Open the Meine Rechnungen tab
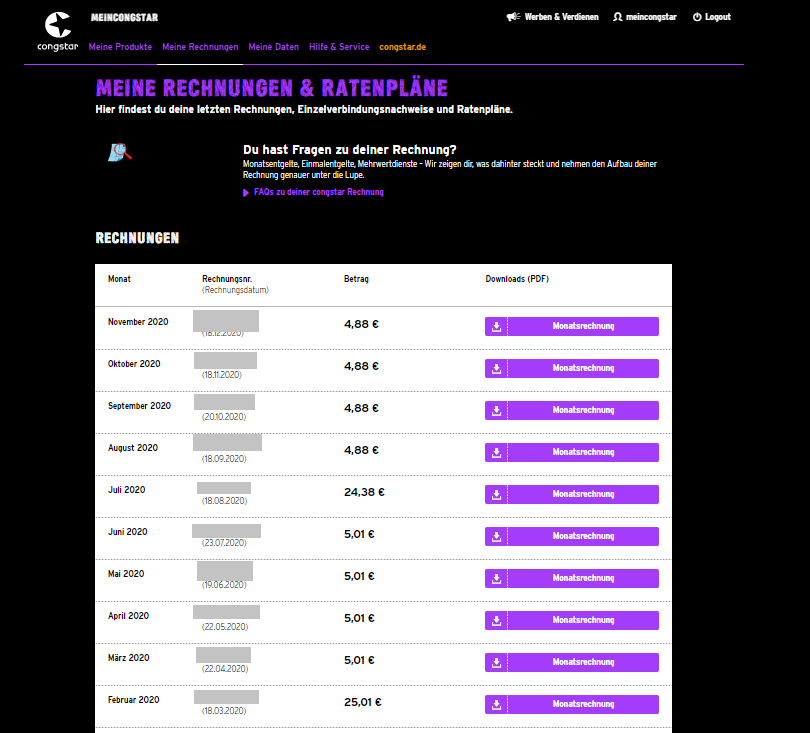This screenshot has height=733, width=810. 200,47
